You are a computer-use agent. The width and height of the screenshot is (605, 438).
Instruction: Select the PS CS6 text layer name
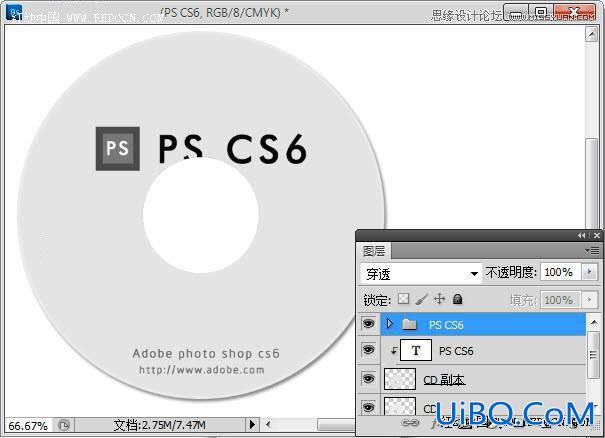[456, 351]
